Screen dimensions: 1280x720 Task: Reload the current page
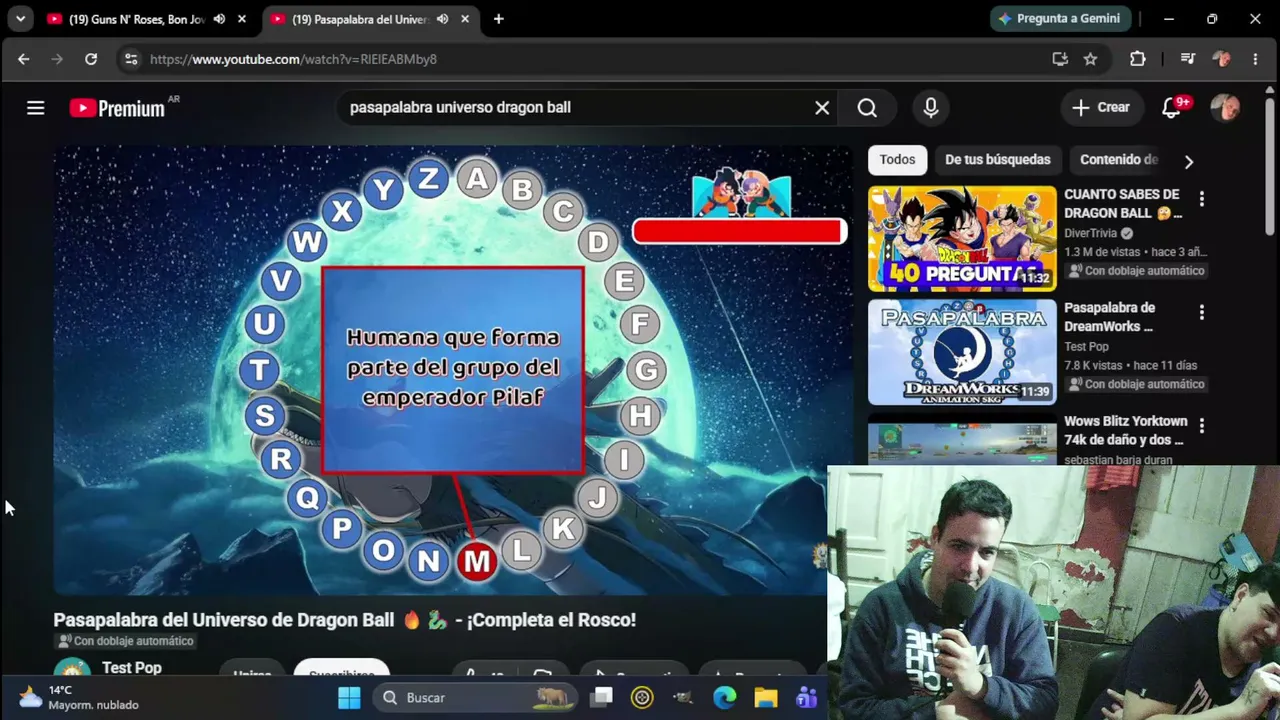coord(91,59)
